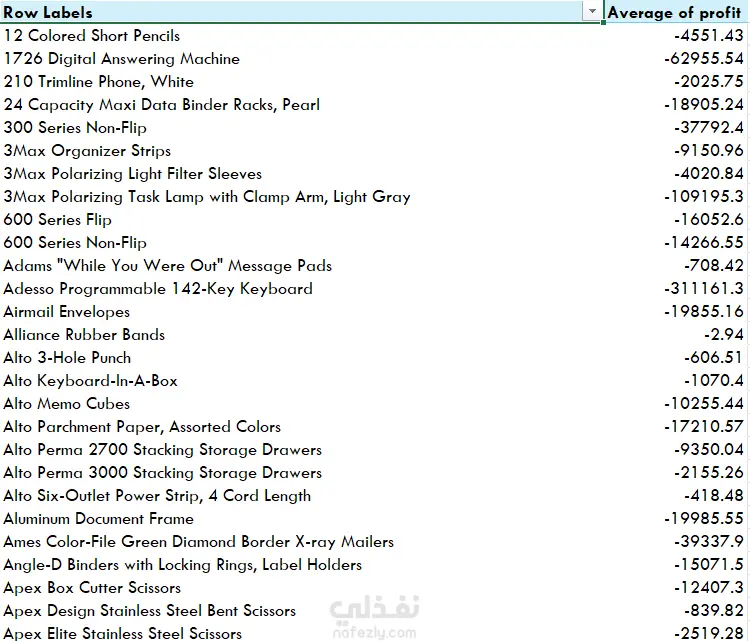Click the profit value -39337.9
750x641 pixels.
(709, 542)
